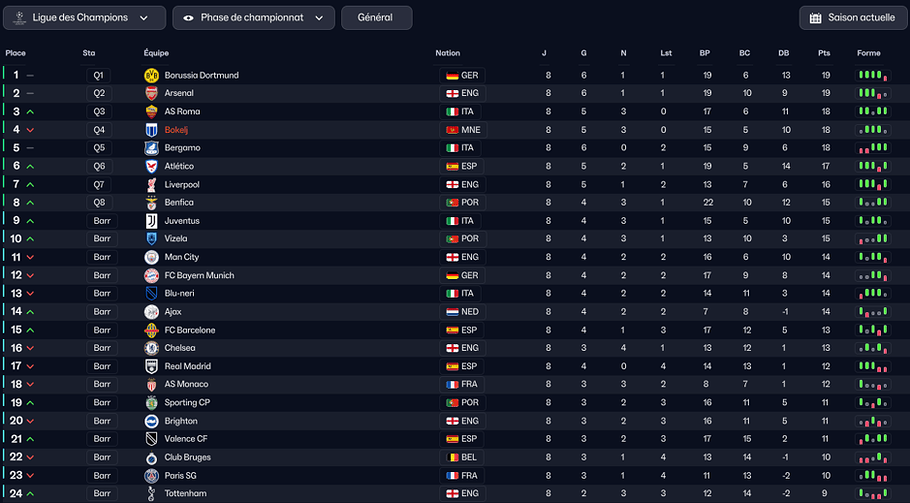Click the Chelsea club badge
Viewport: 910px width, 503px height.
click(151, 348)
